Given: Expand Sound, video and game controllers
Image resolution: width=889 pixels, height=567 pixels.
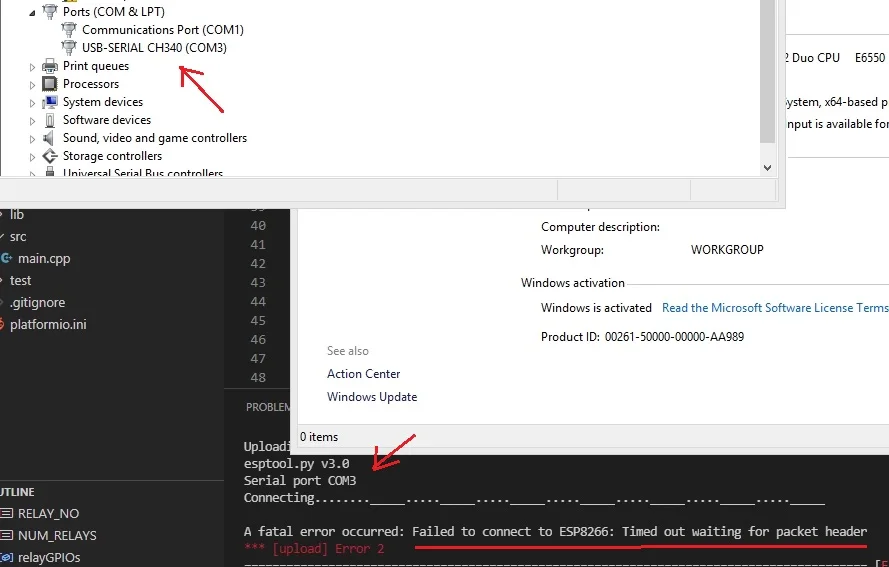Looking at the screenshot, I should [x=32, y=139].
